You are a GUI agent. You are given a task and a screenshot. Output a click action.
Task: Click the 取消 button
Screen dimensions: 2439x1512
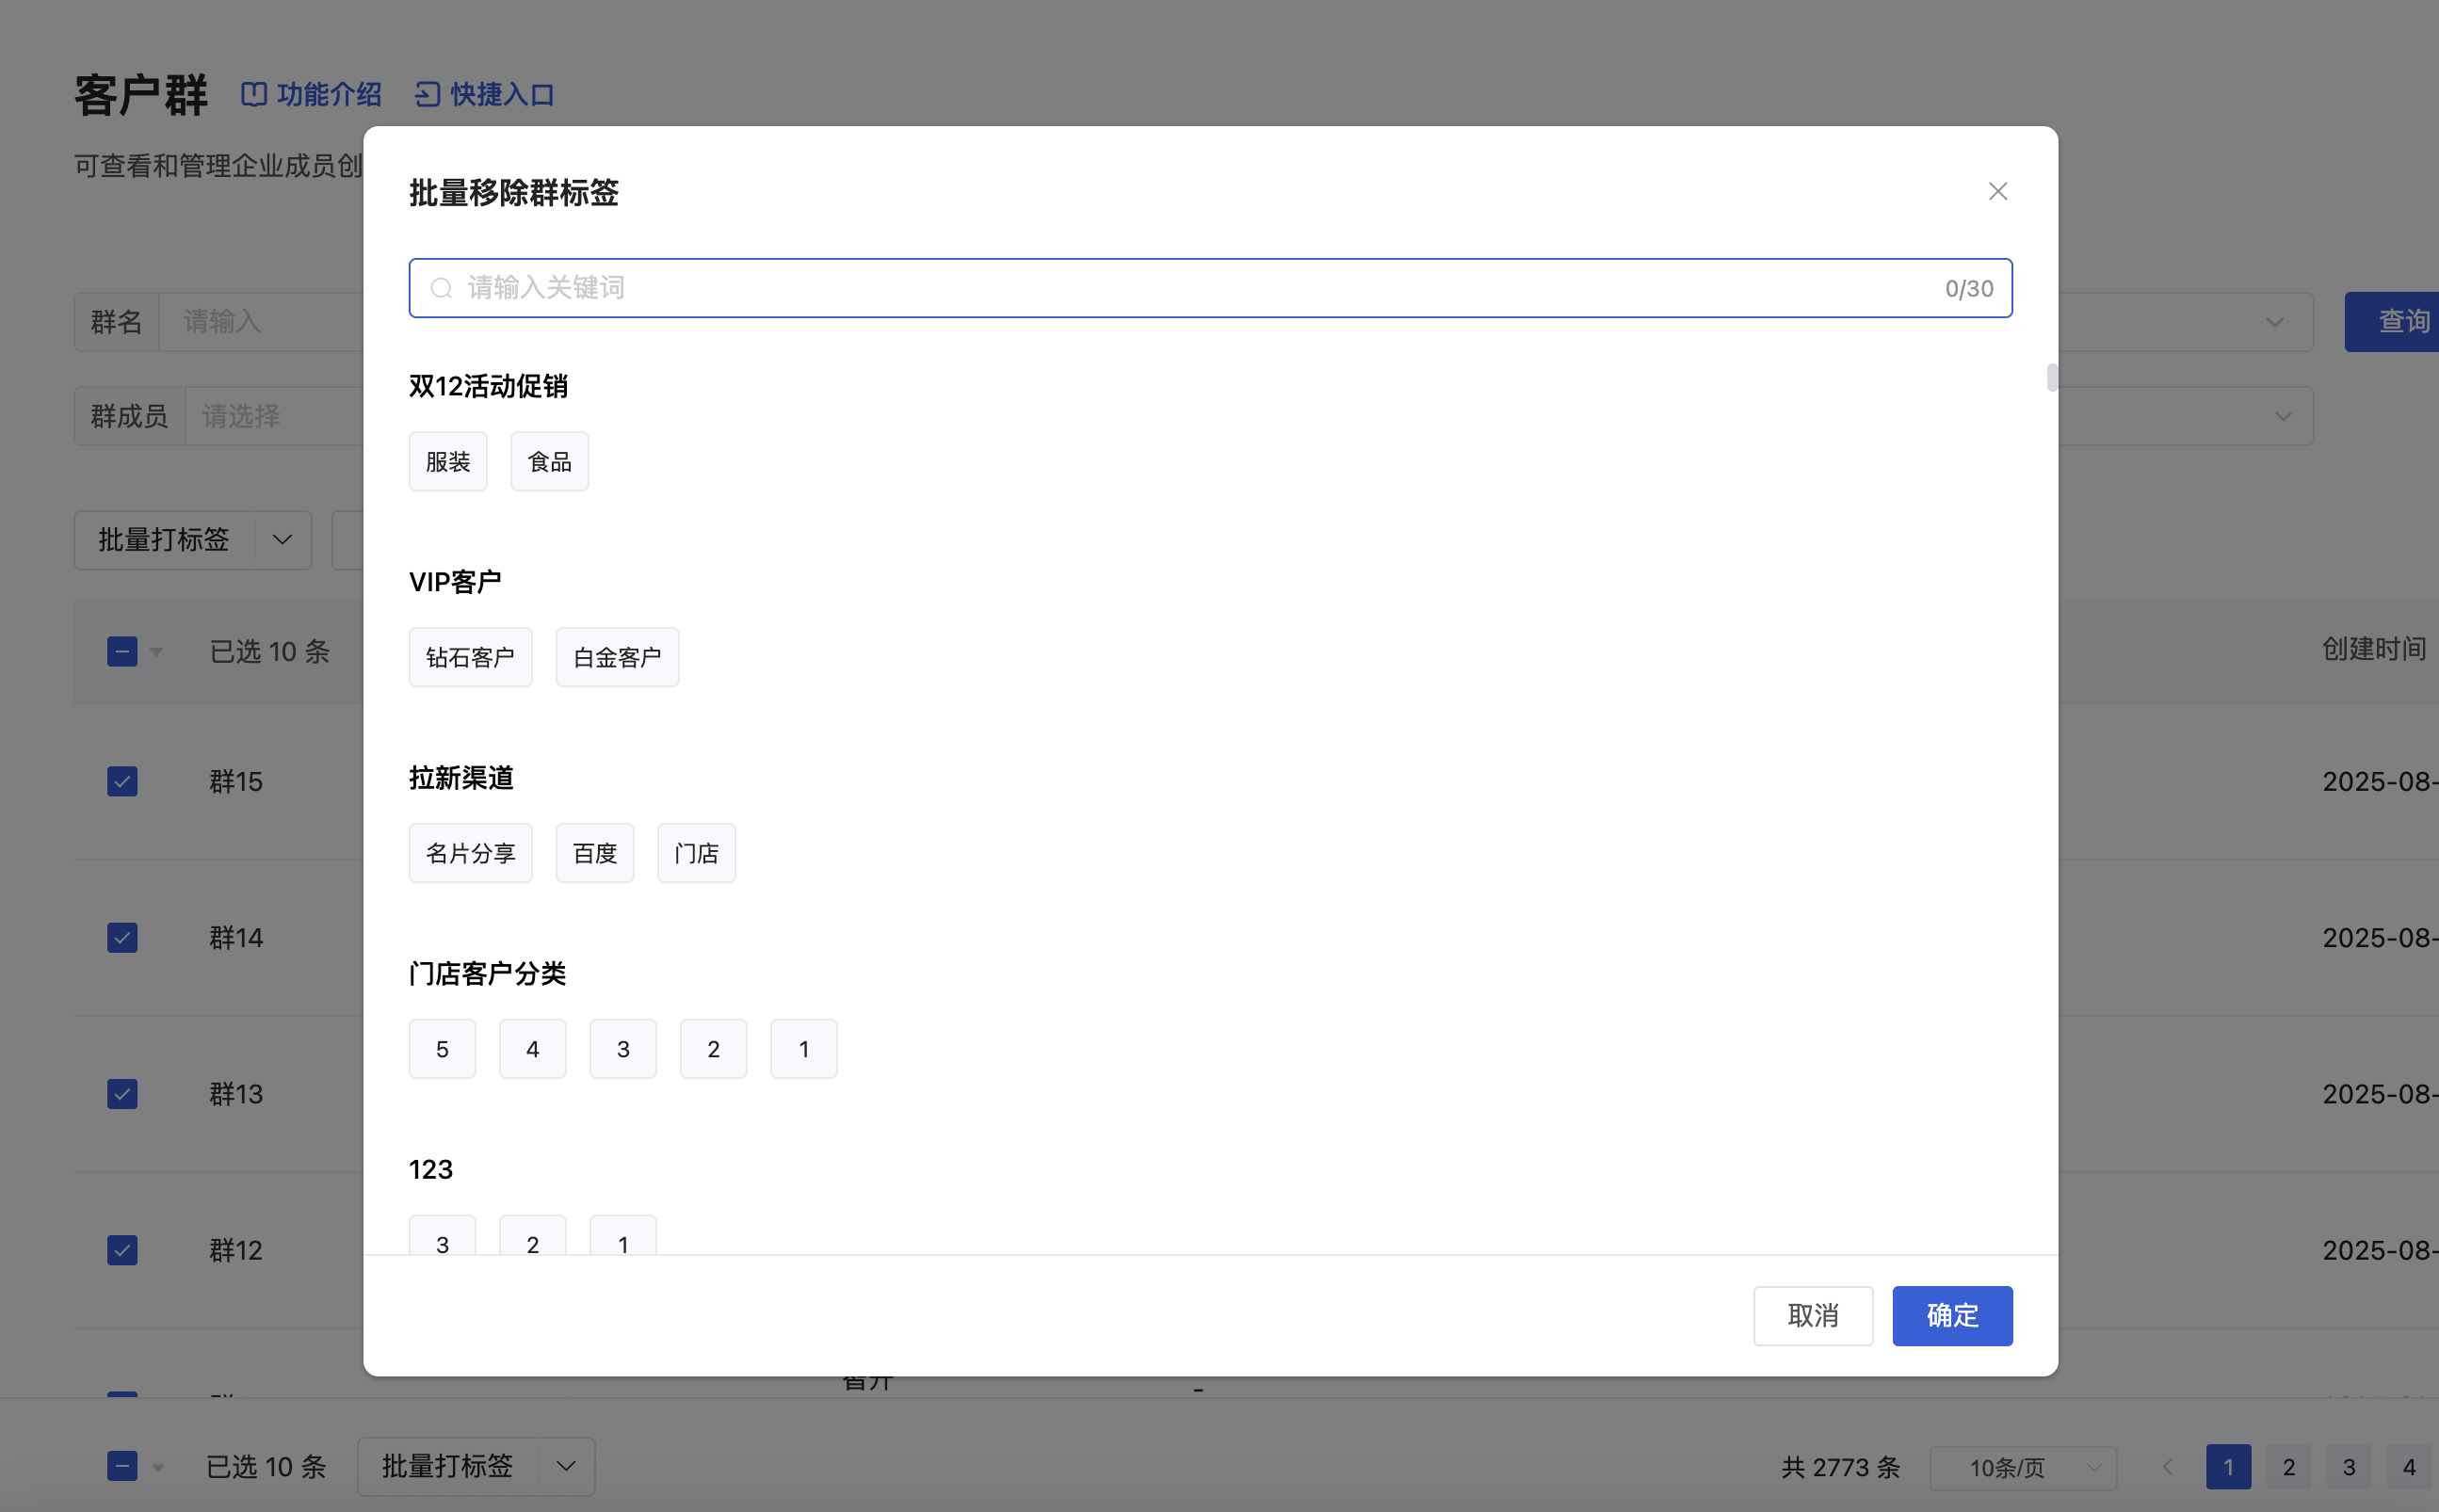(1813, 1315)
